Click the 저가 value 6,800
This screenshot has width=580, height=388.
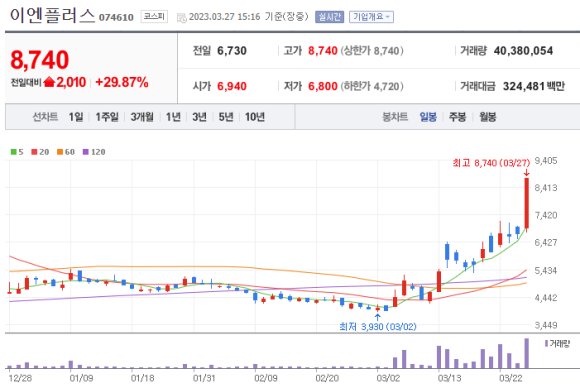[x=323, y=86]
